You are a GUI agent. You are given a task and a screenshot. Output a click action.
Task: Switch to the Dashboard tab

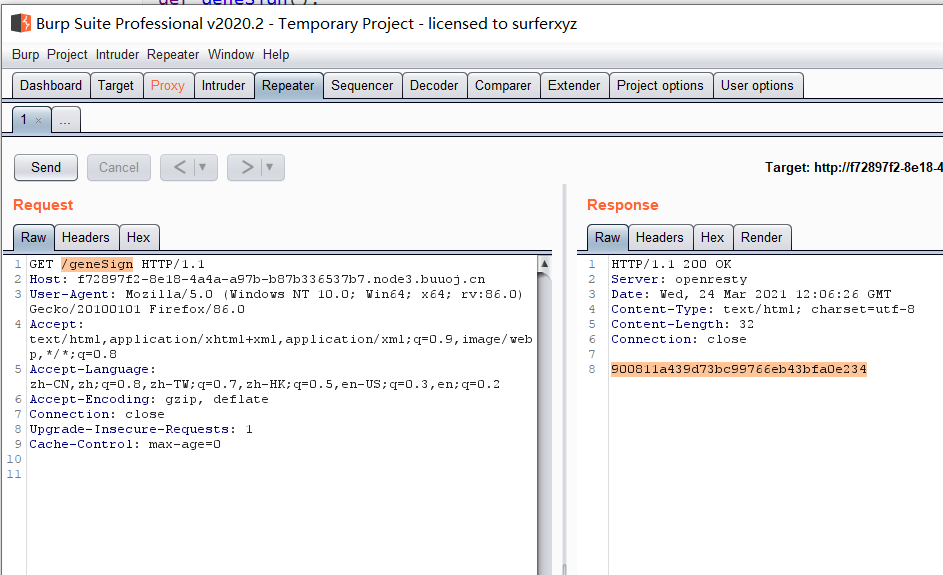(x=51, y=85)
